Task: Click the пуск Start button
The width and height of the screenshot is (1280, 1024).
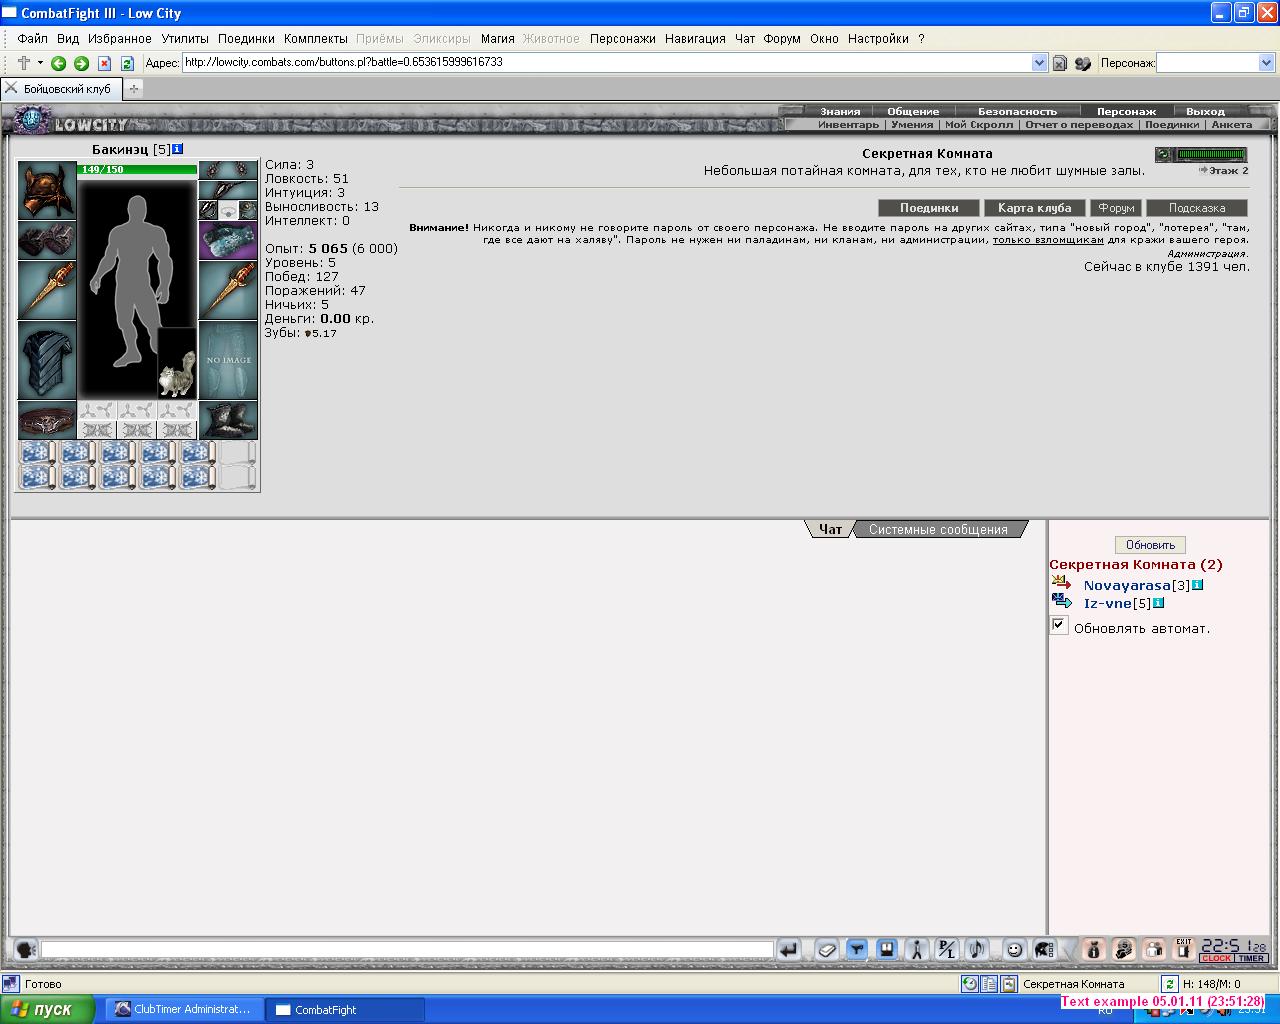Action: click(x=48, y=1009)
